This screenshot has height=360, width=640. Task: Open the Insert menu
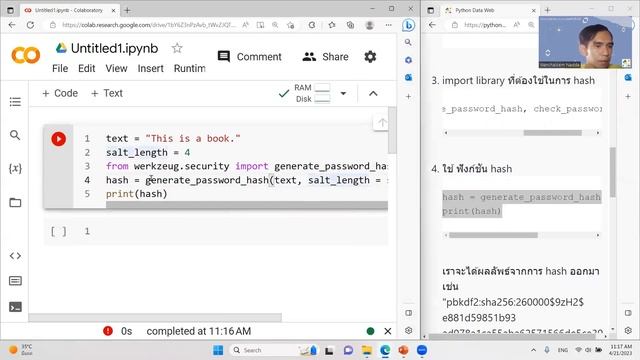pyautogui.click(x=151, y=69)
